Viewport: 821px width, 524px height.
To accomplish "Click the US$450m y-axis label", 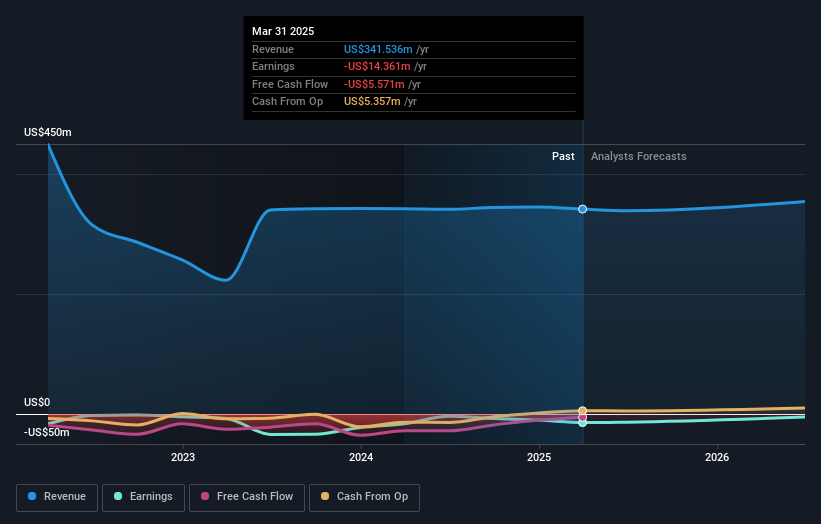I will pyautogui.click(x=48, y=132).
